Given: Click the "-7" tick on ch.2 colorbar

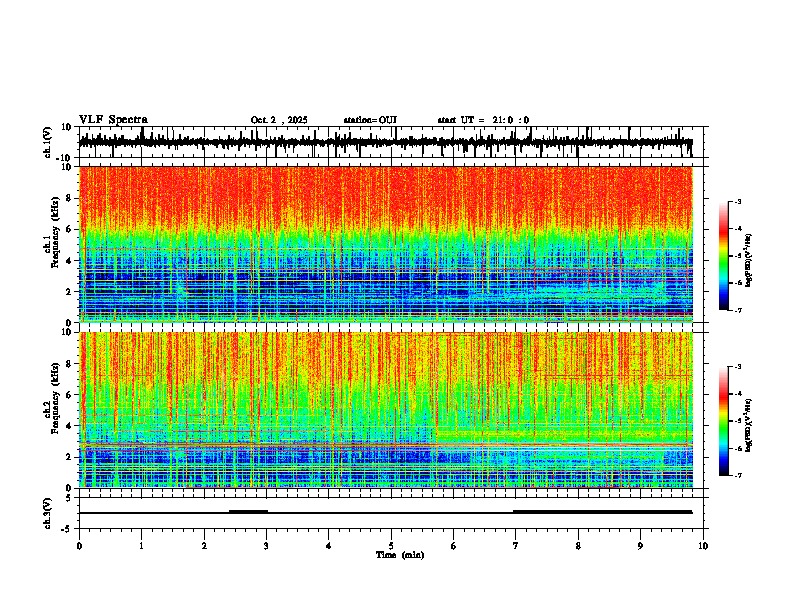Looking at the screenshot, I should pyautogui.click(x=737, y=475).
